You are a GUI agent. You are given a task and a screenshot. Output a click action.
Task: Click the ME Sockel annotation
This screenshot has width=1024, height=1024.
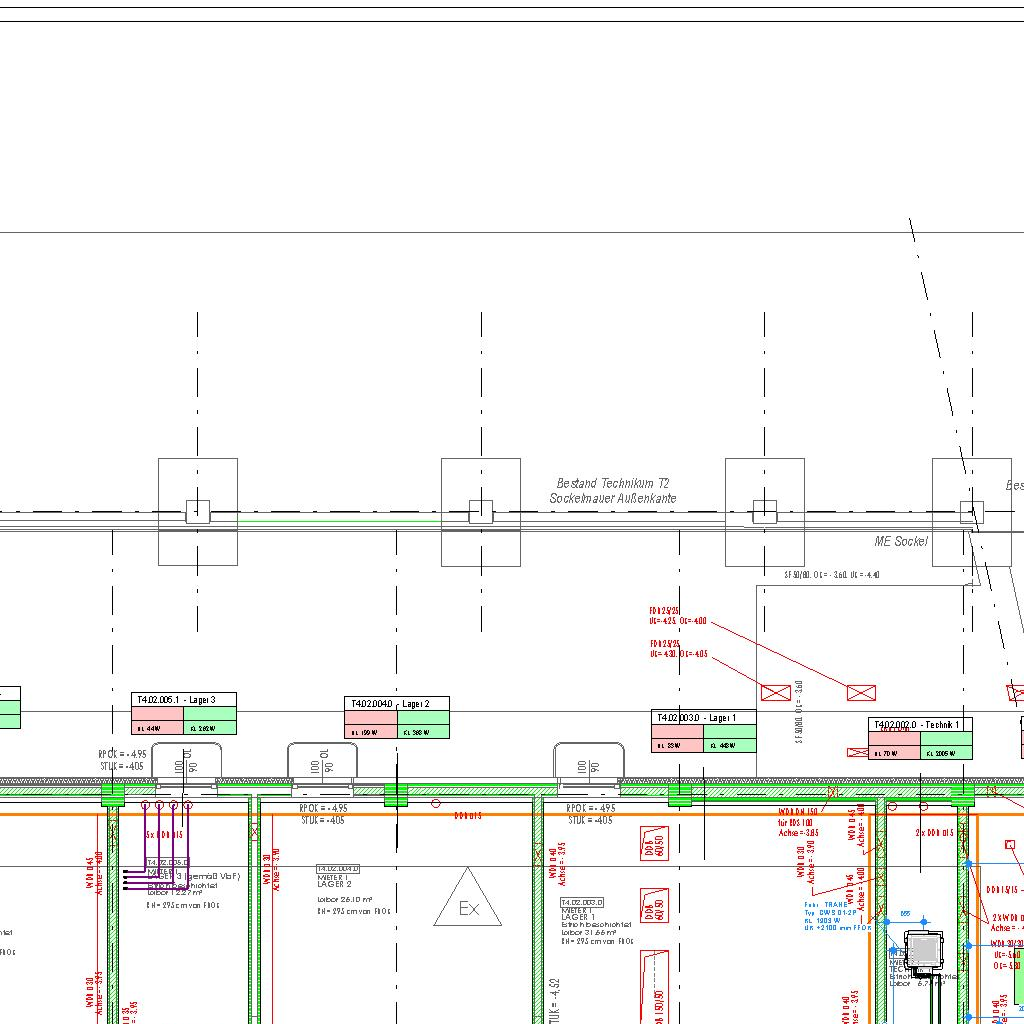pos(901,541)
